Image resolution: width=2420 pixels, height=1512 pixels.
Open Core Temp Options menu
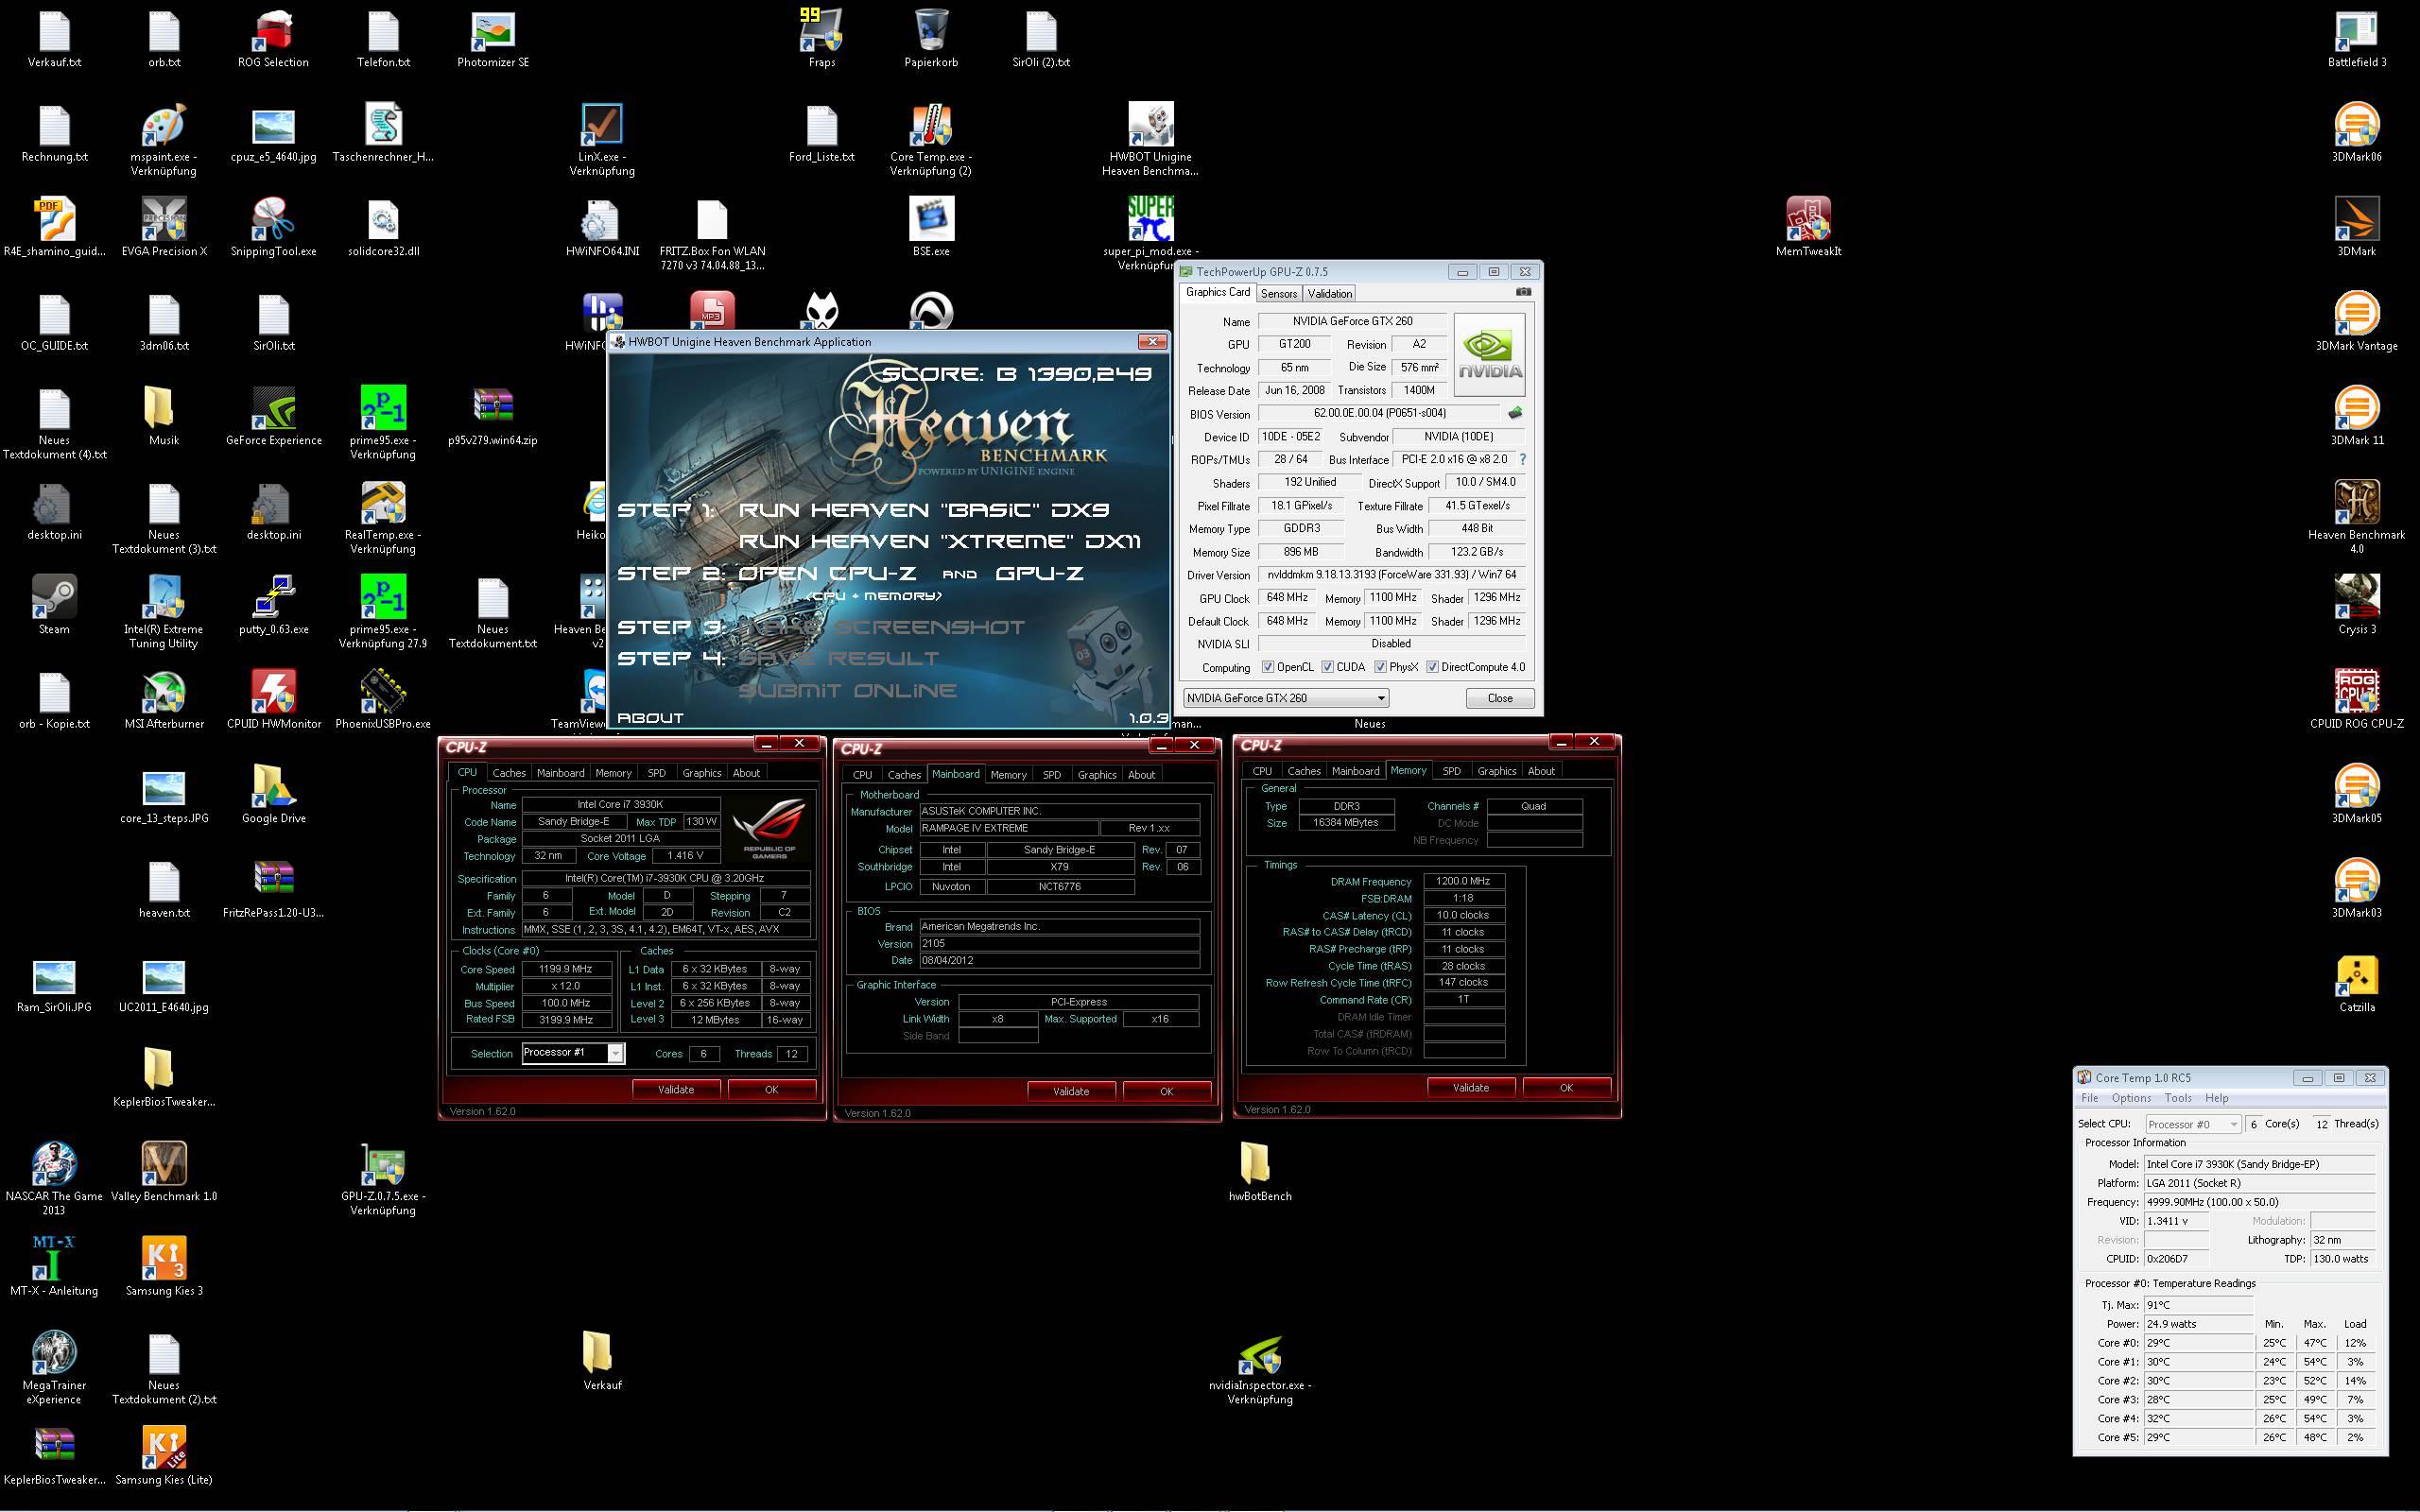(2131, 1098)
